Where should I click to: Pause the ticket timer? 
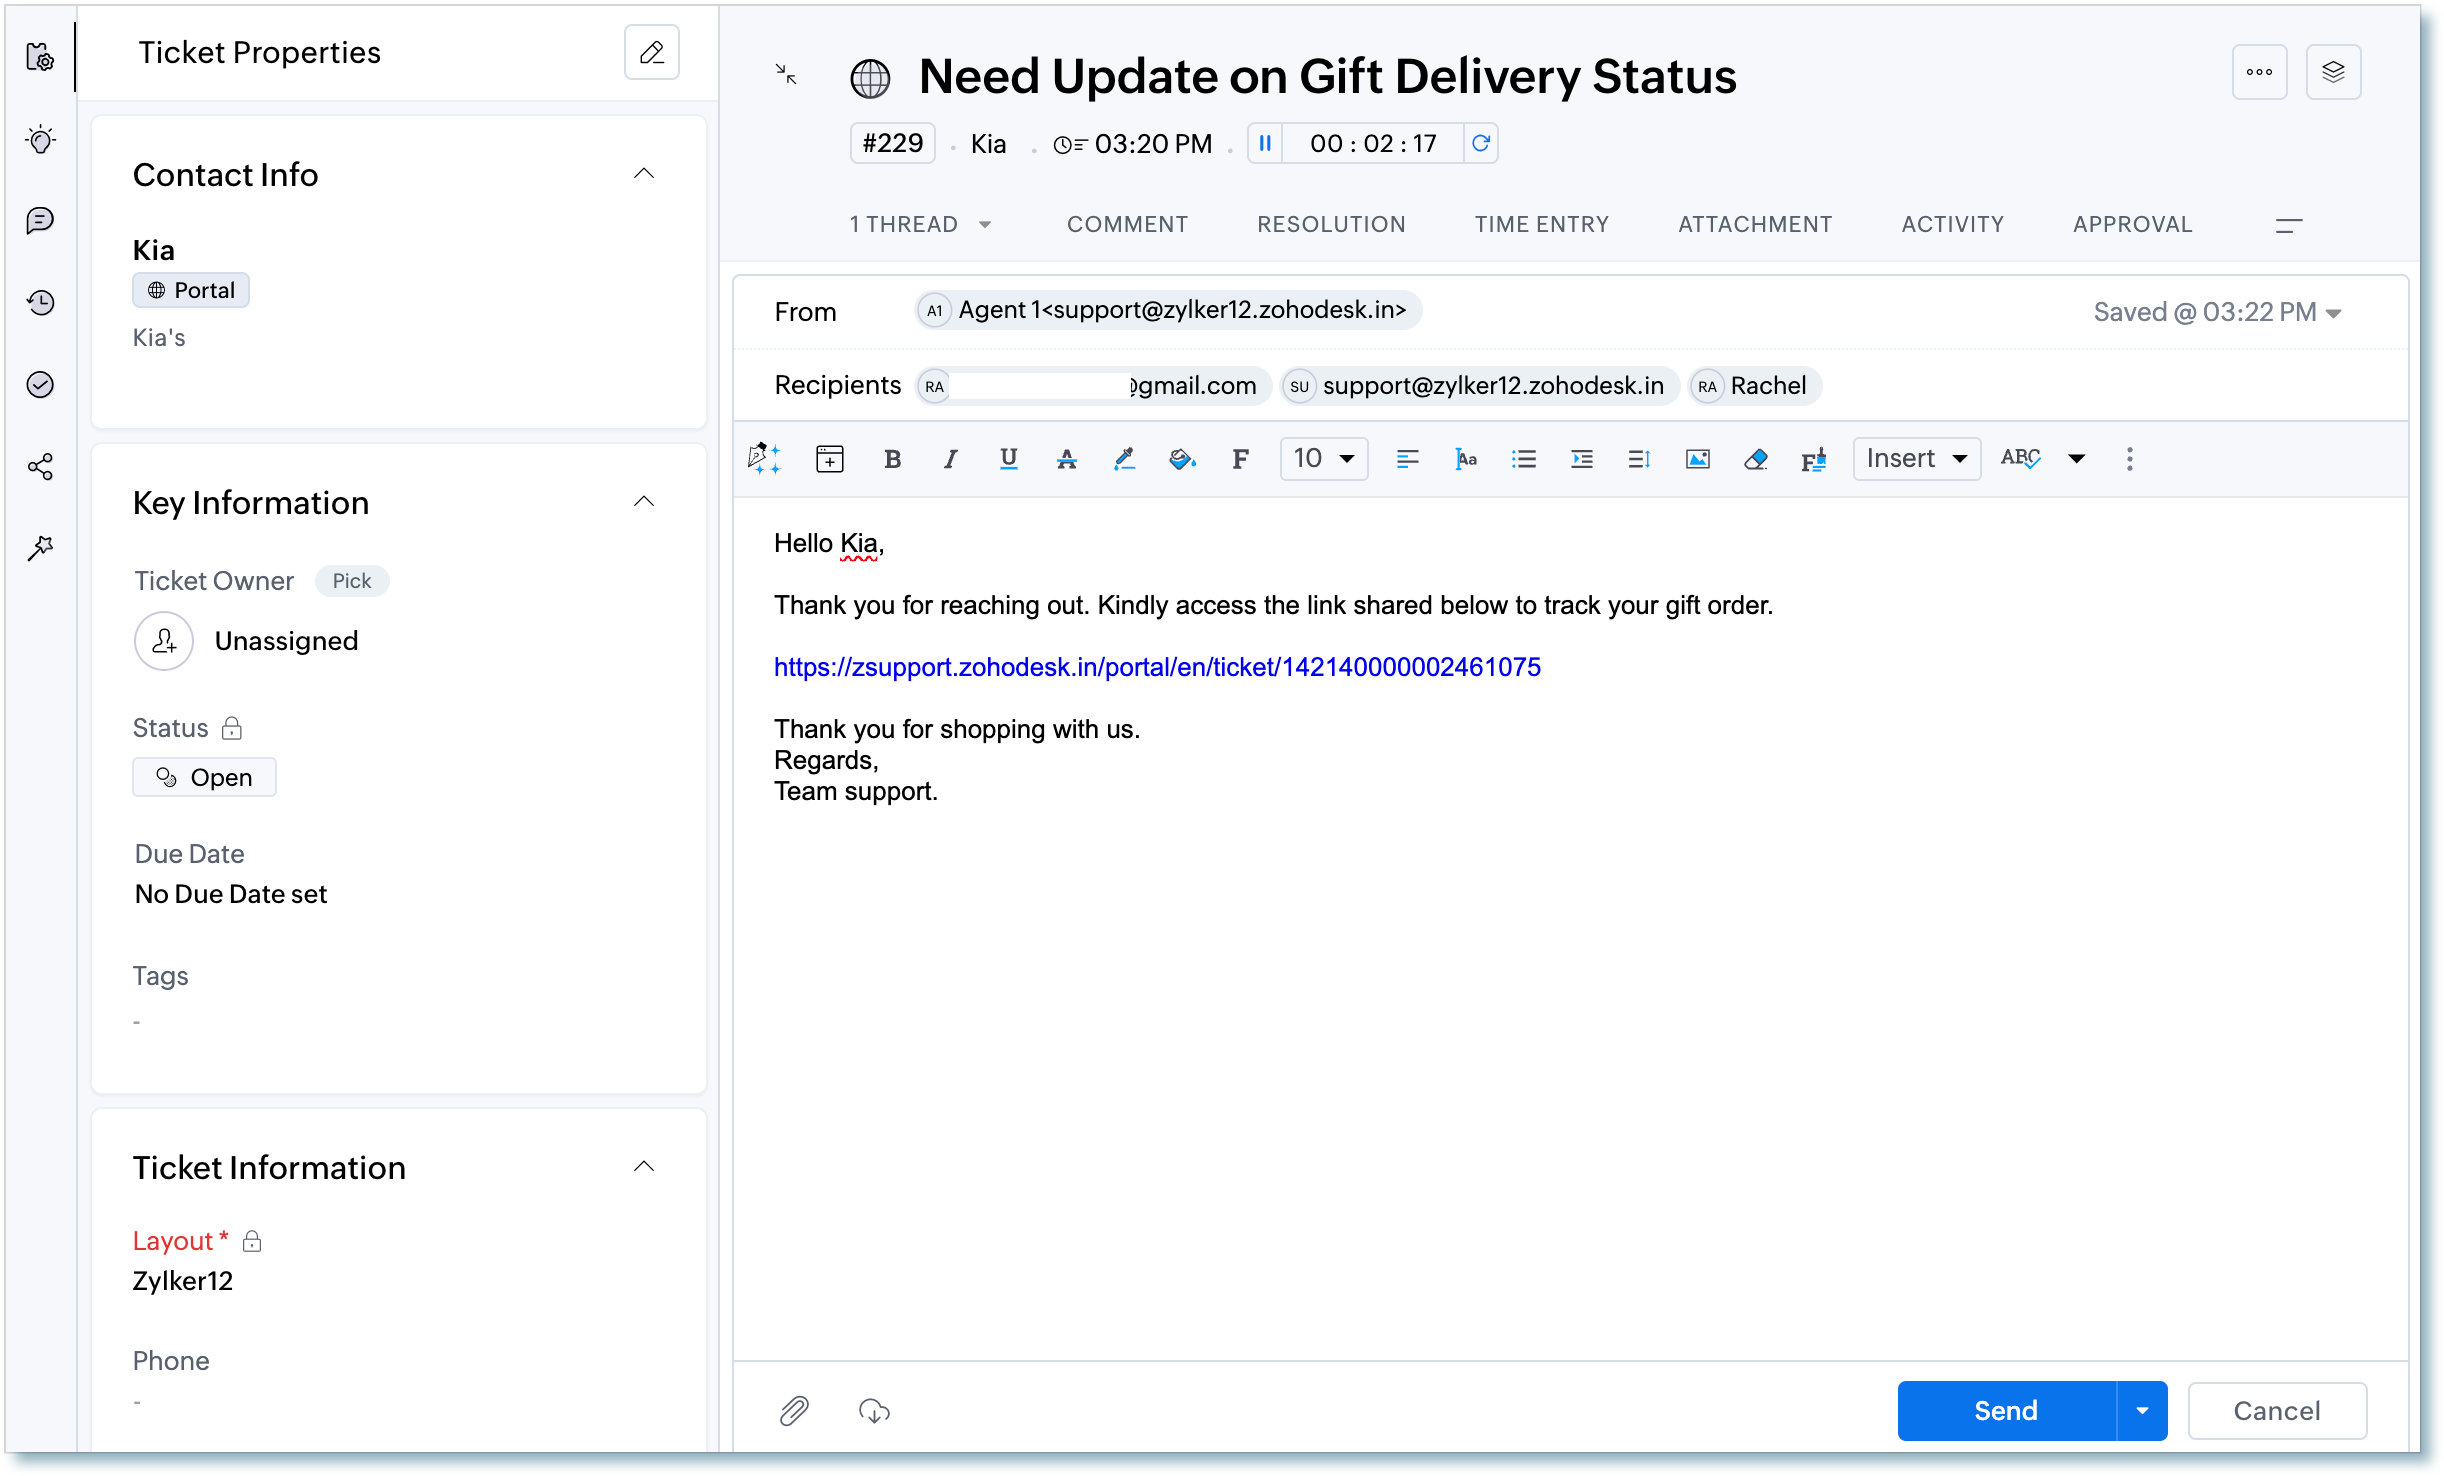tap(1265, 144)
